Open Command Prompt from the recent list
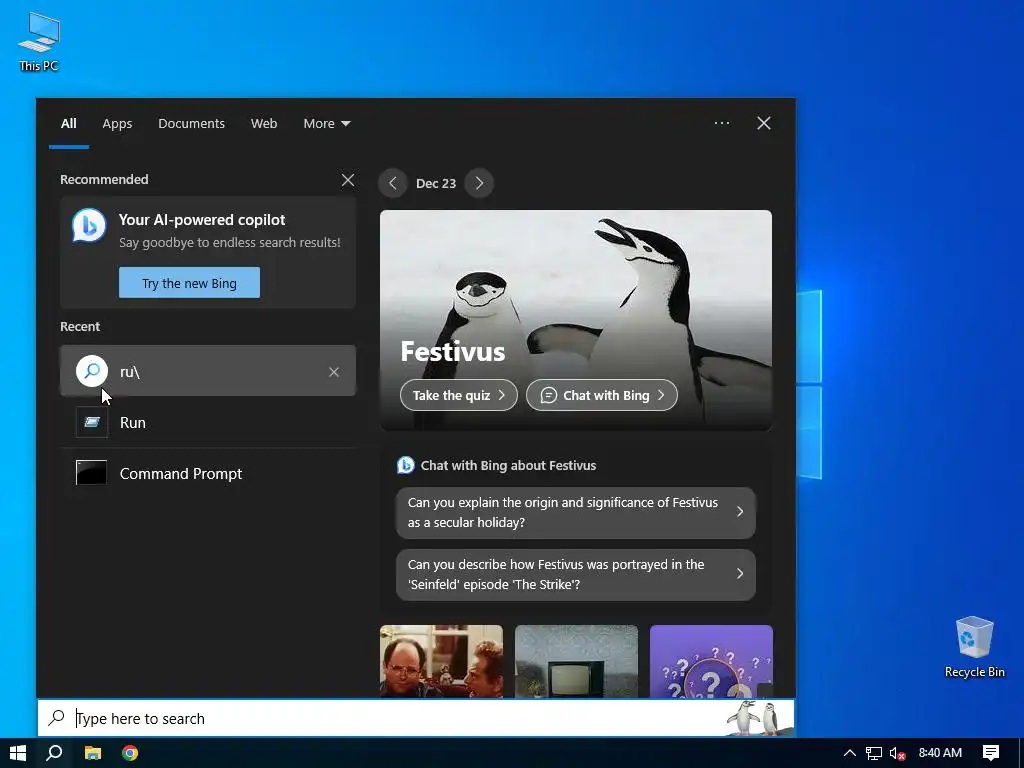1024x768 pixels. [208, 473]
